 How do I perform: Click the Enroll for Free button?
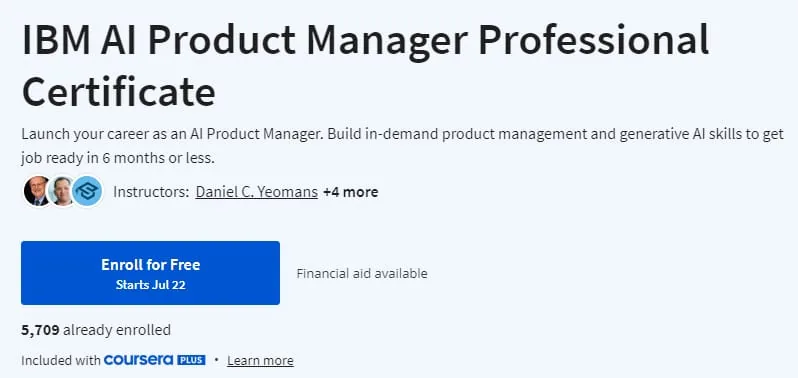click(150, 273)
